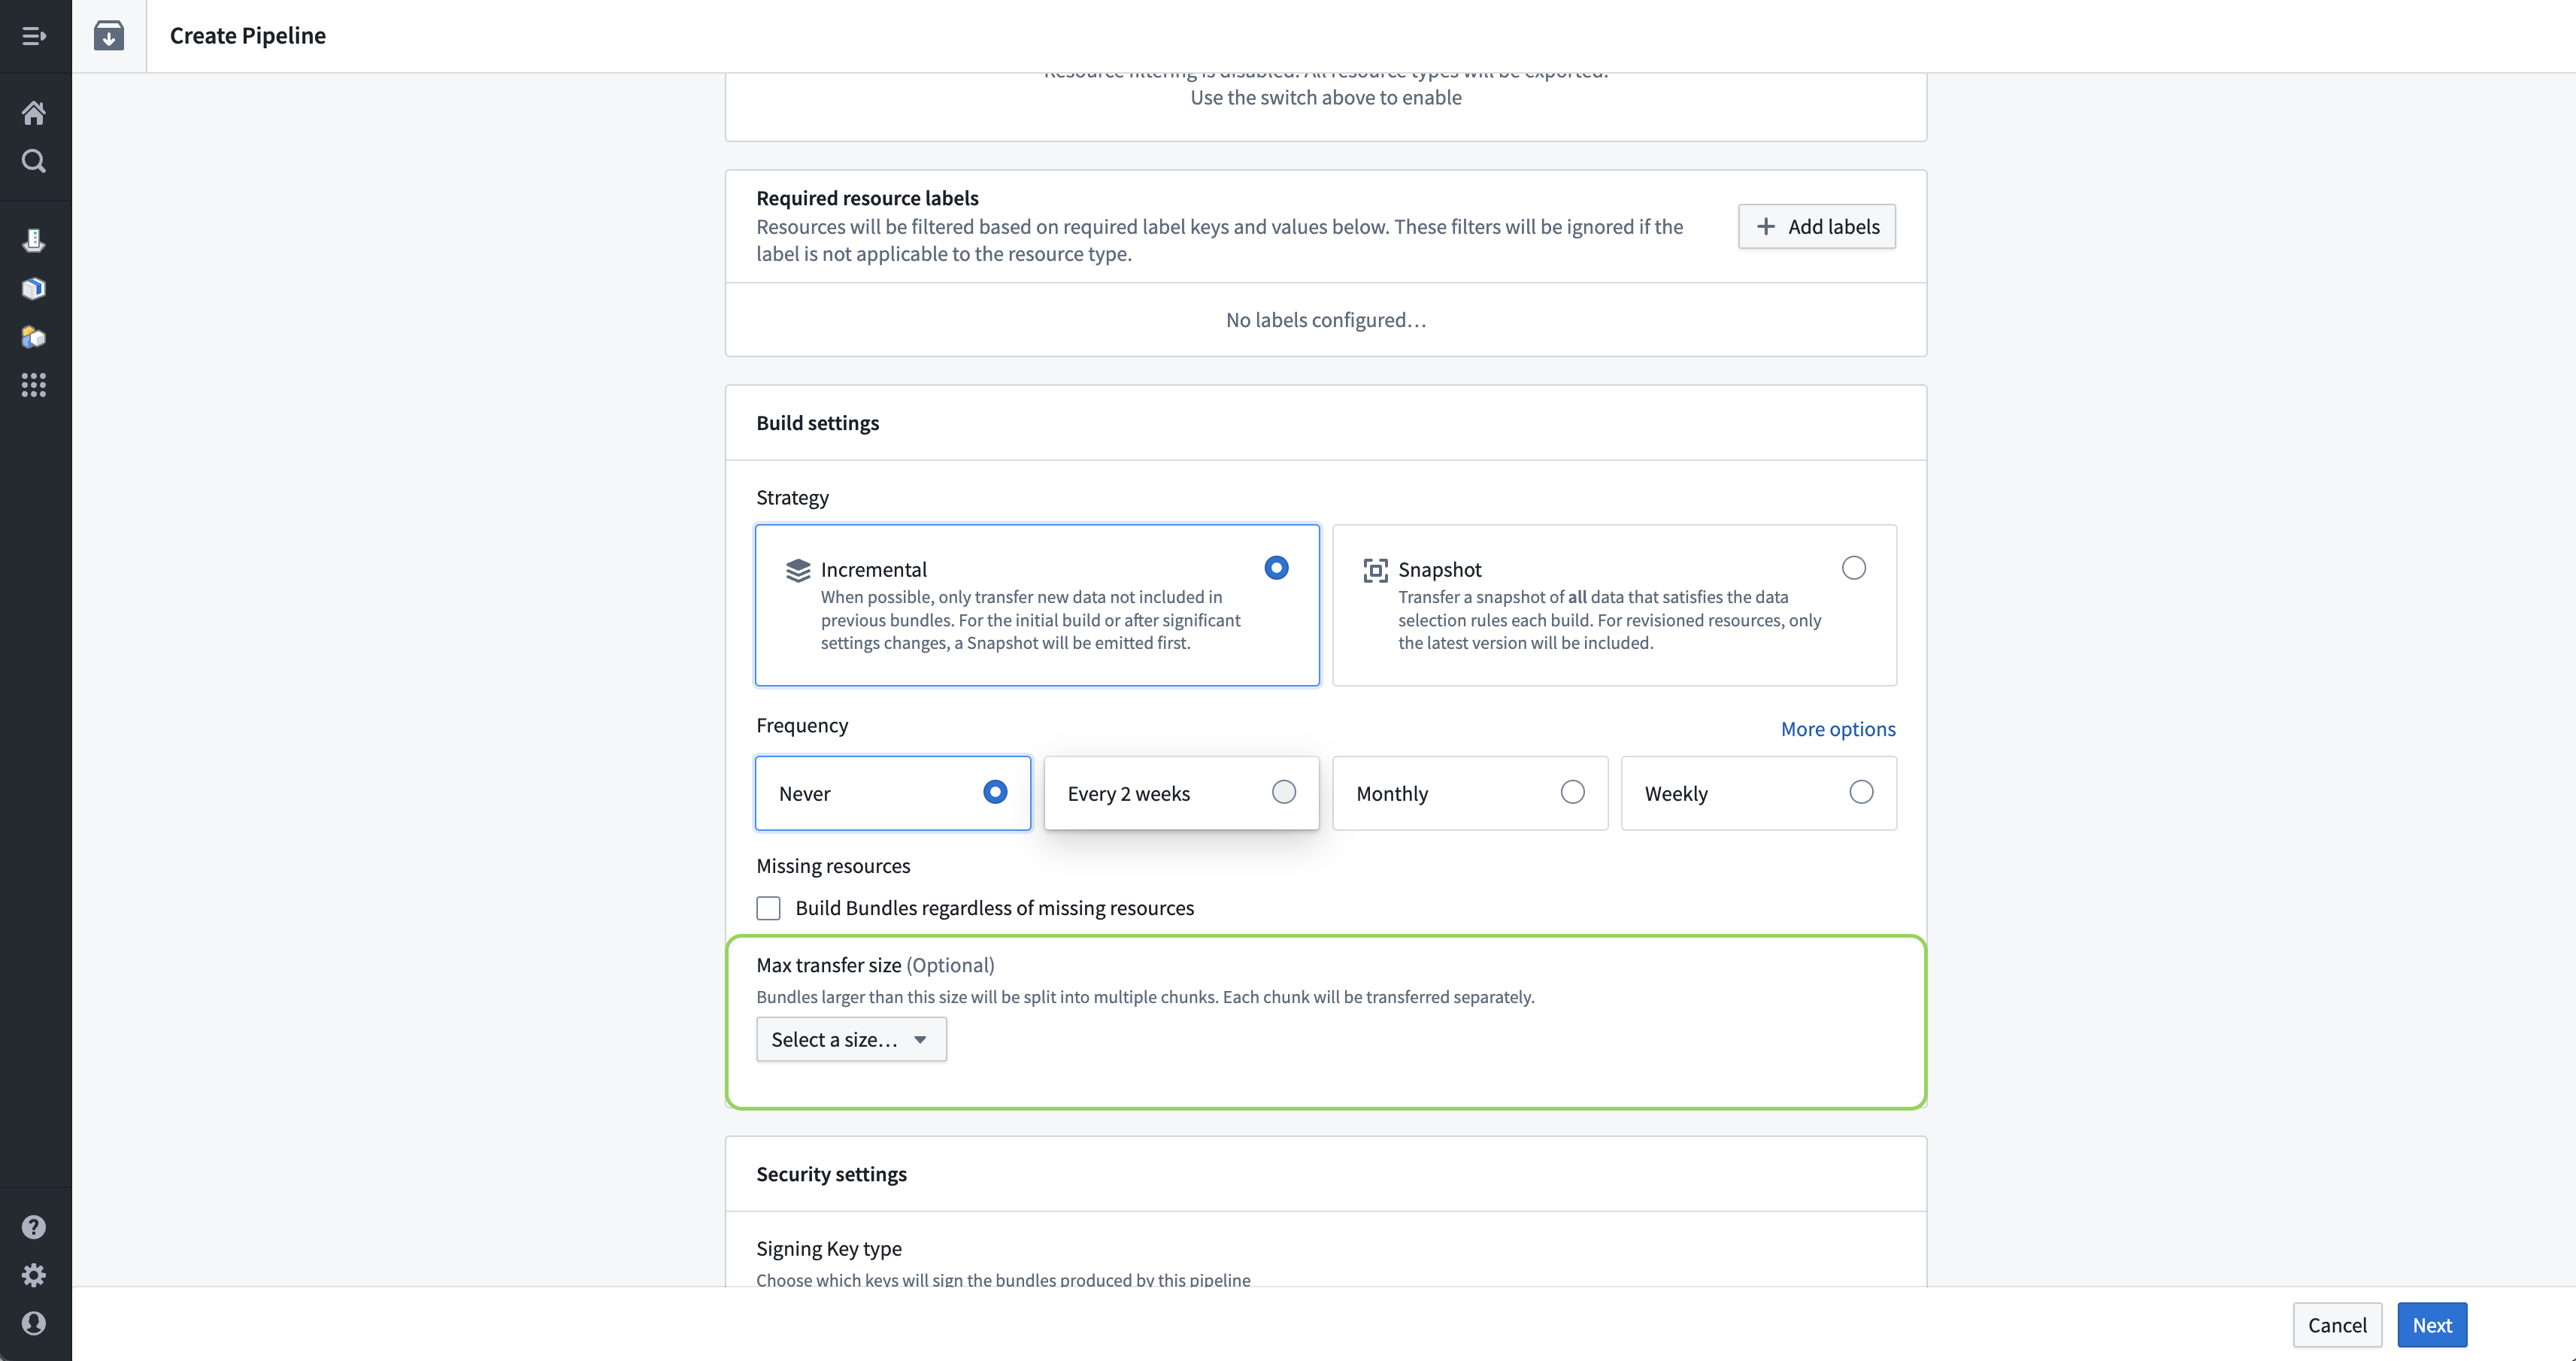Open the settings gear icon
Image resolution: width=2576 pixels, height=1361 pixels.
pos(34,1275)
